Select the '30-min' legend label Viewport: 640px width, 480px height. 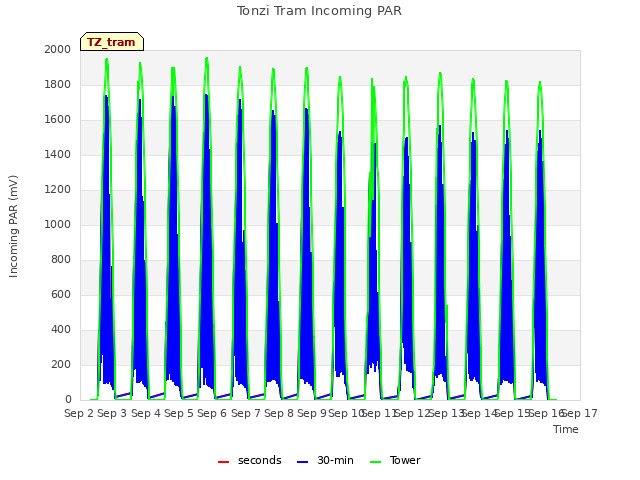[x=335, y=460]
